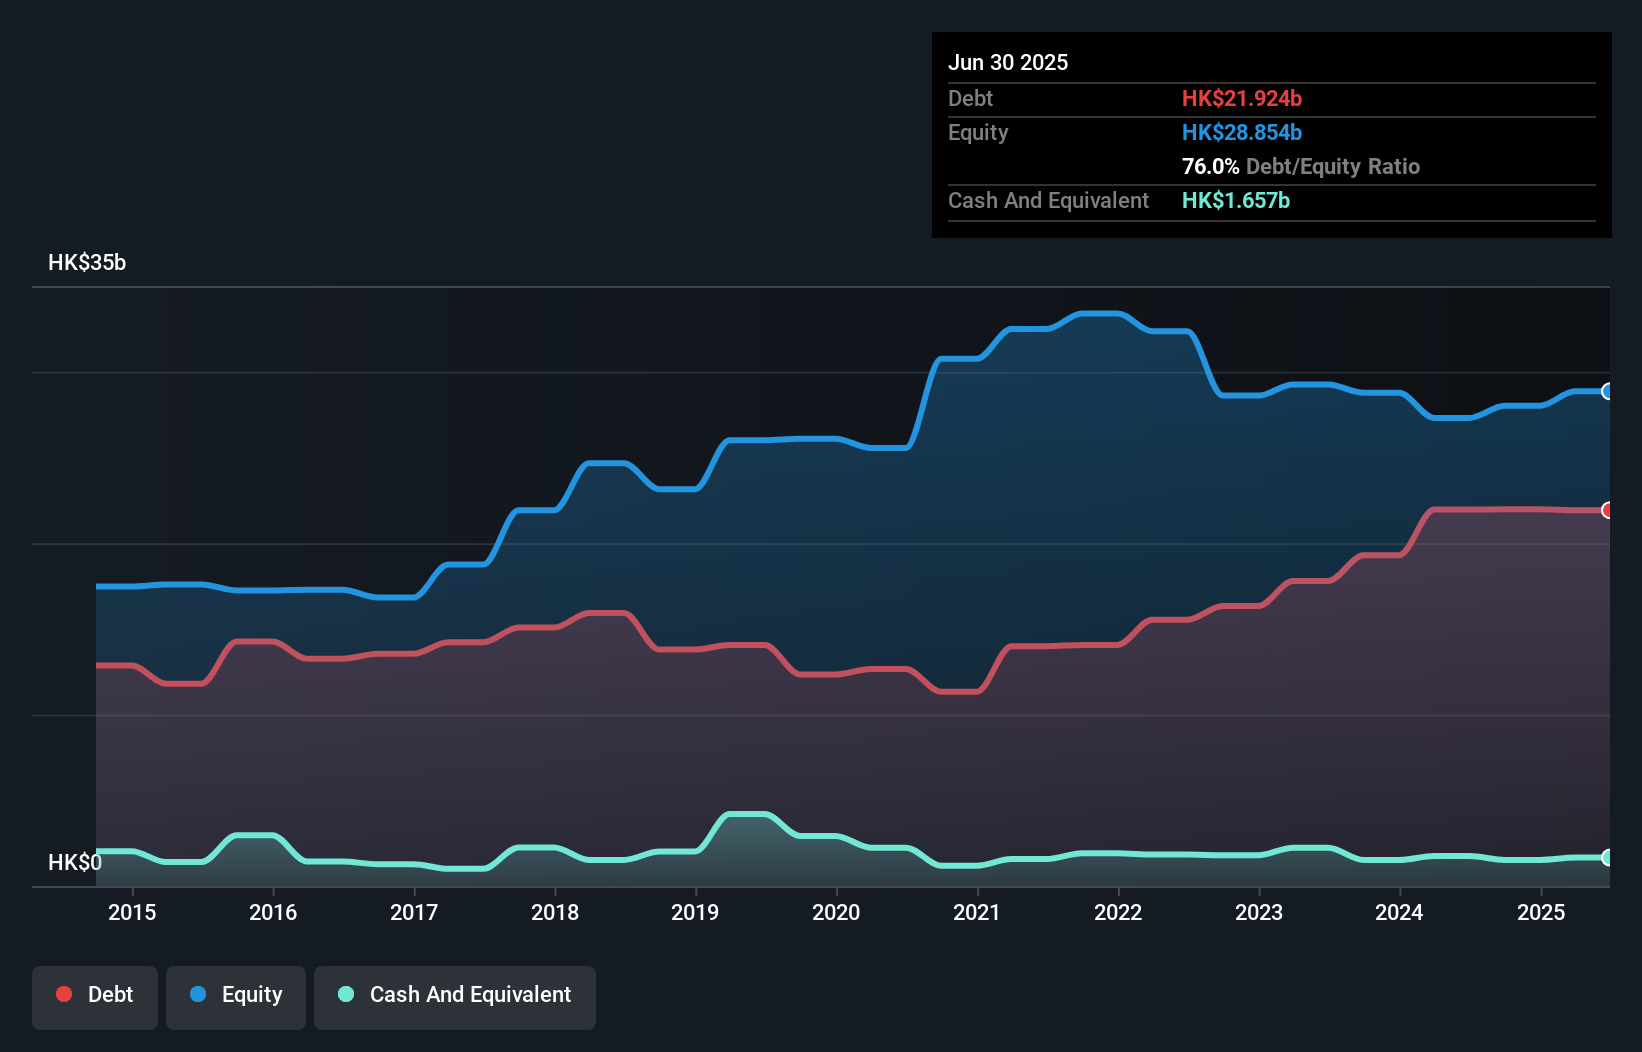Toggle the Debt series visibility
The image size is (1642, 1052).
point(94,994)
